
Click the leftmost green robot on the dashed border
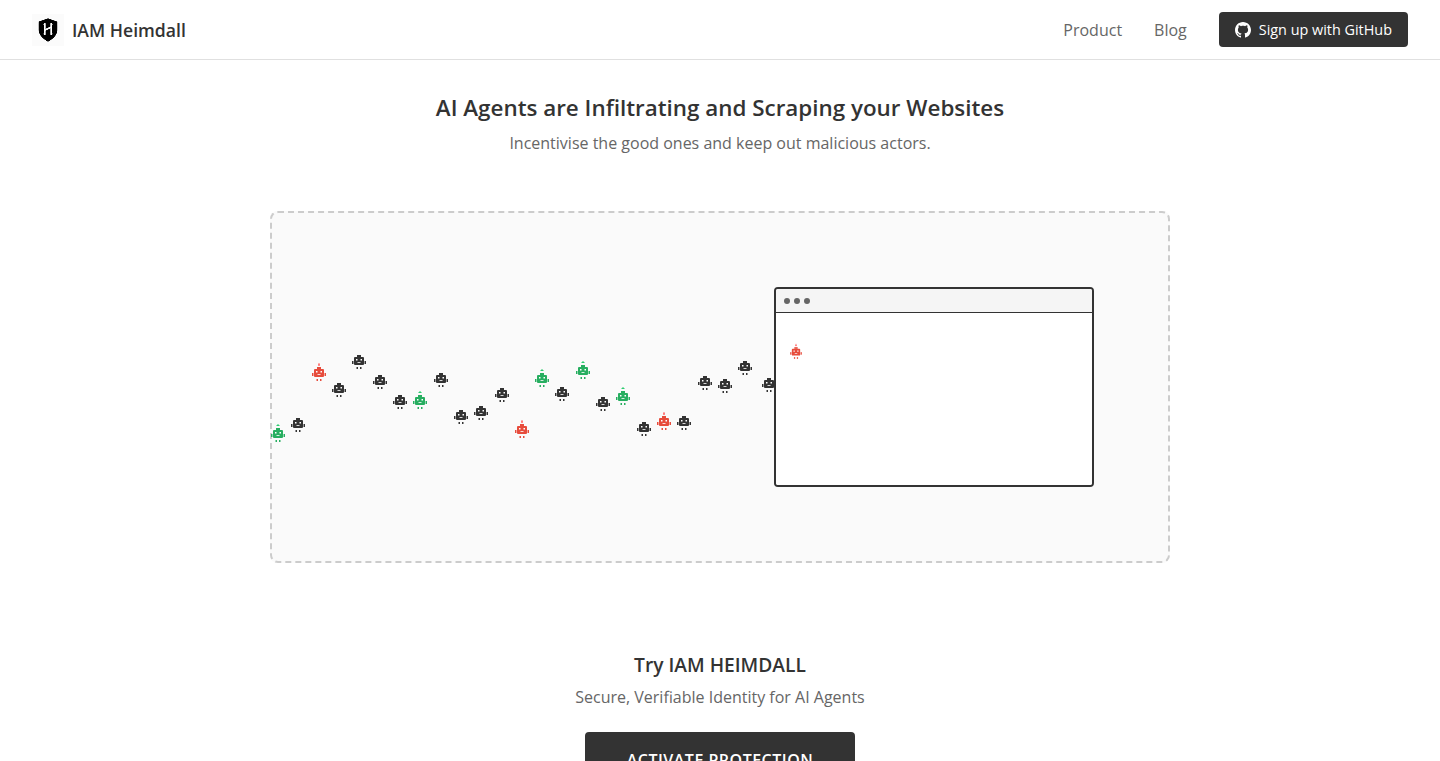click(278, 433)
